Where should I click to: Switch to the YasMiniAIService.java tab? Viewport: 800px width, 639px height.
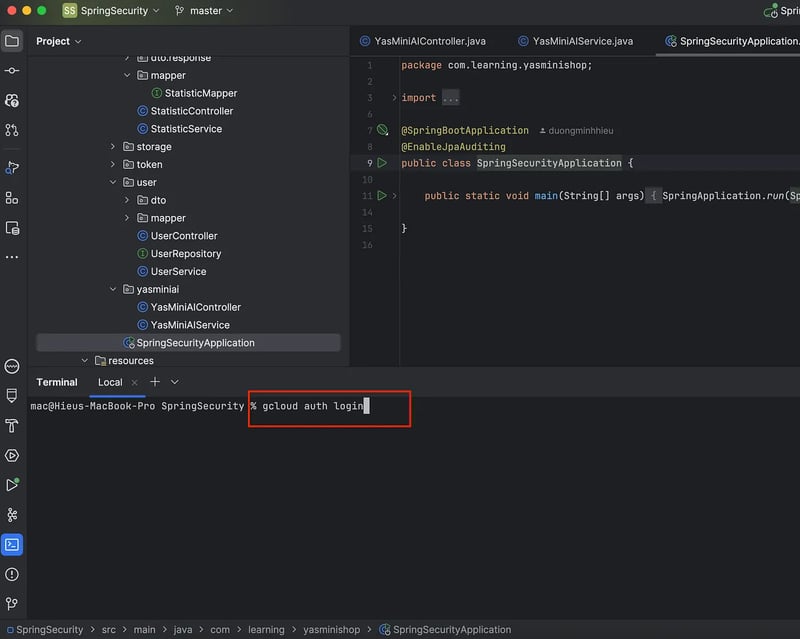(x=576, y=41)
